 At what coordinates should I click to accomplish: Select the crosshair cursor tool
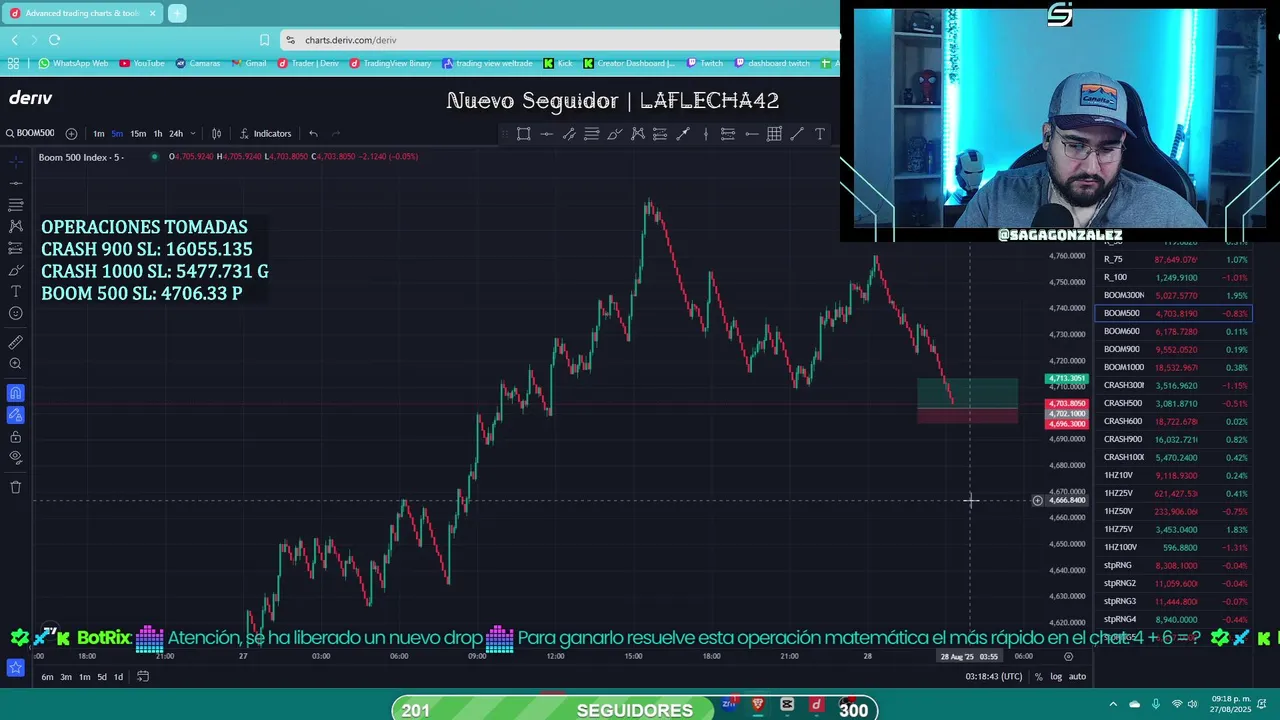coord(15,161)
